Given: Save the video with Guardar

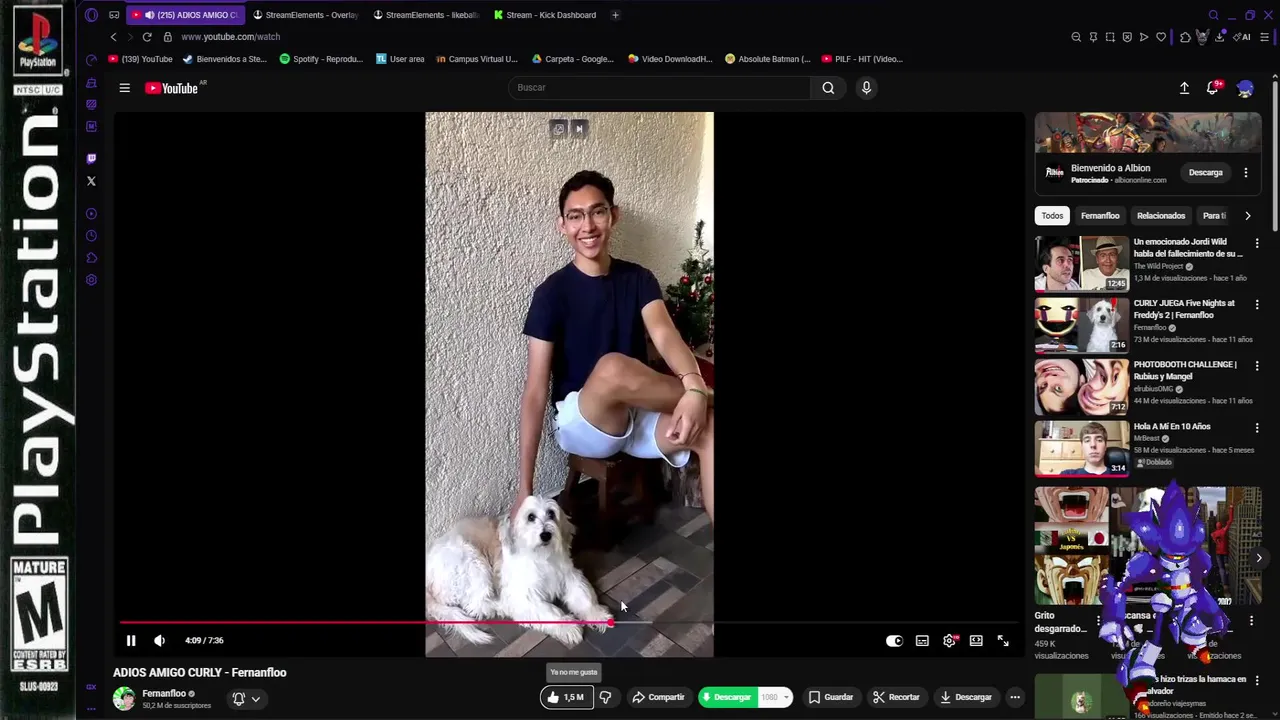Looking at the screenshot, I should coord(830,697).
